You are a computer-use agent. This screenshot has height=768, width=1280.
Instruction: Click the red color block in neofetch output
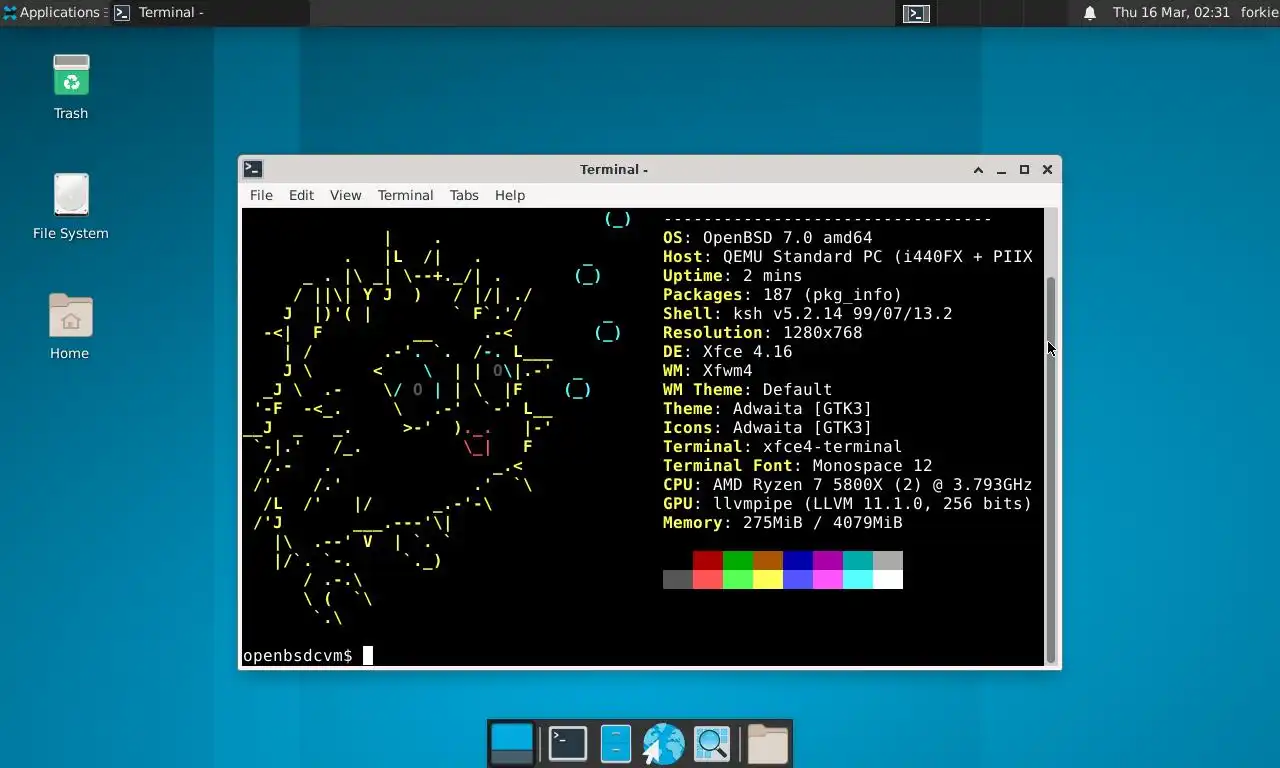[x=708, y=560]
